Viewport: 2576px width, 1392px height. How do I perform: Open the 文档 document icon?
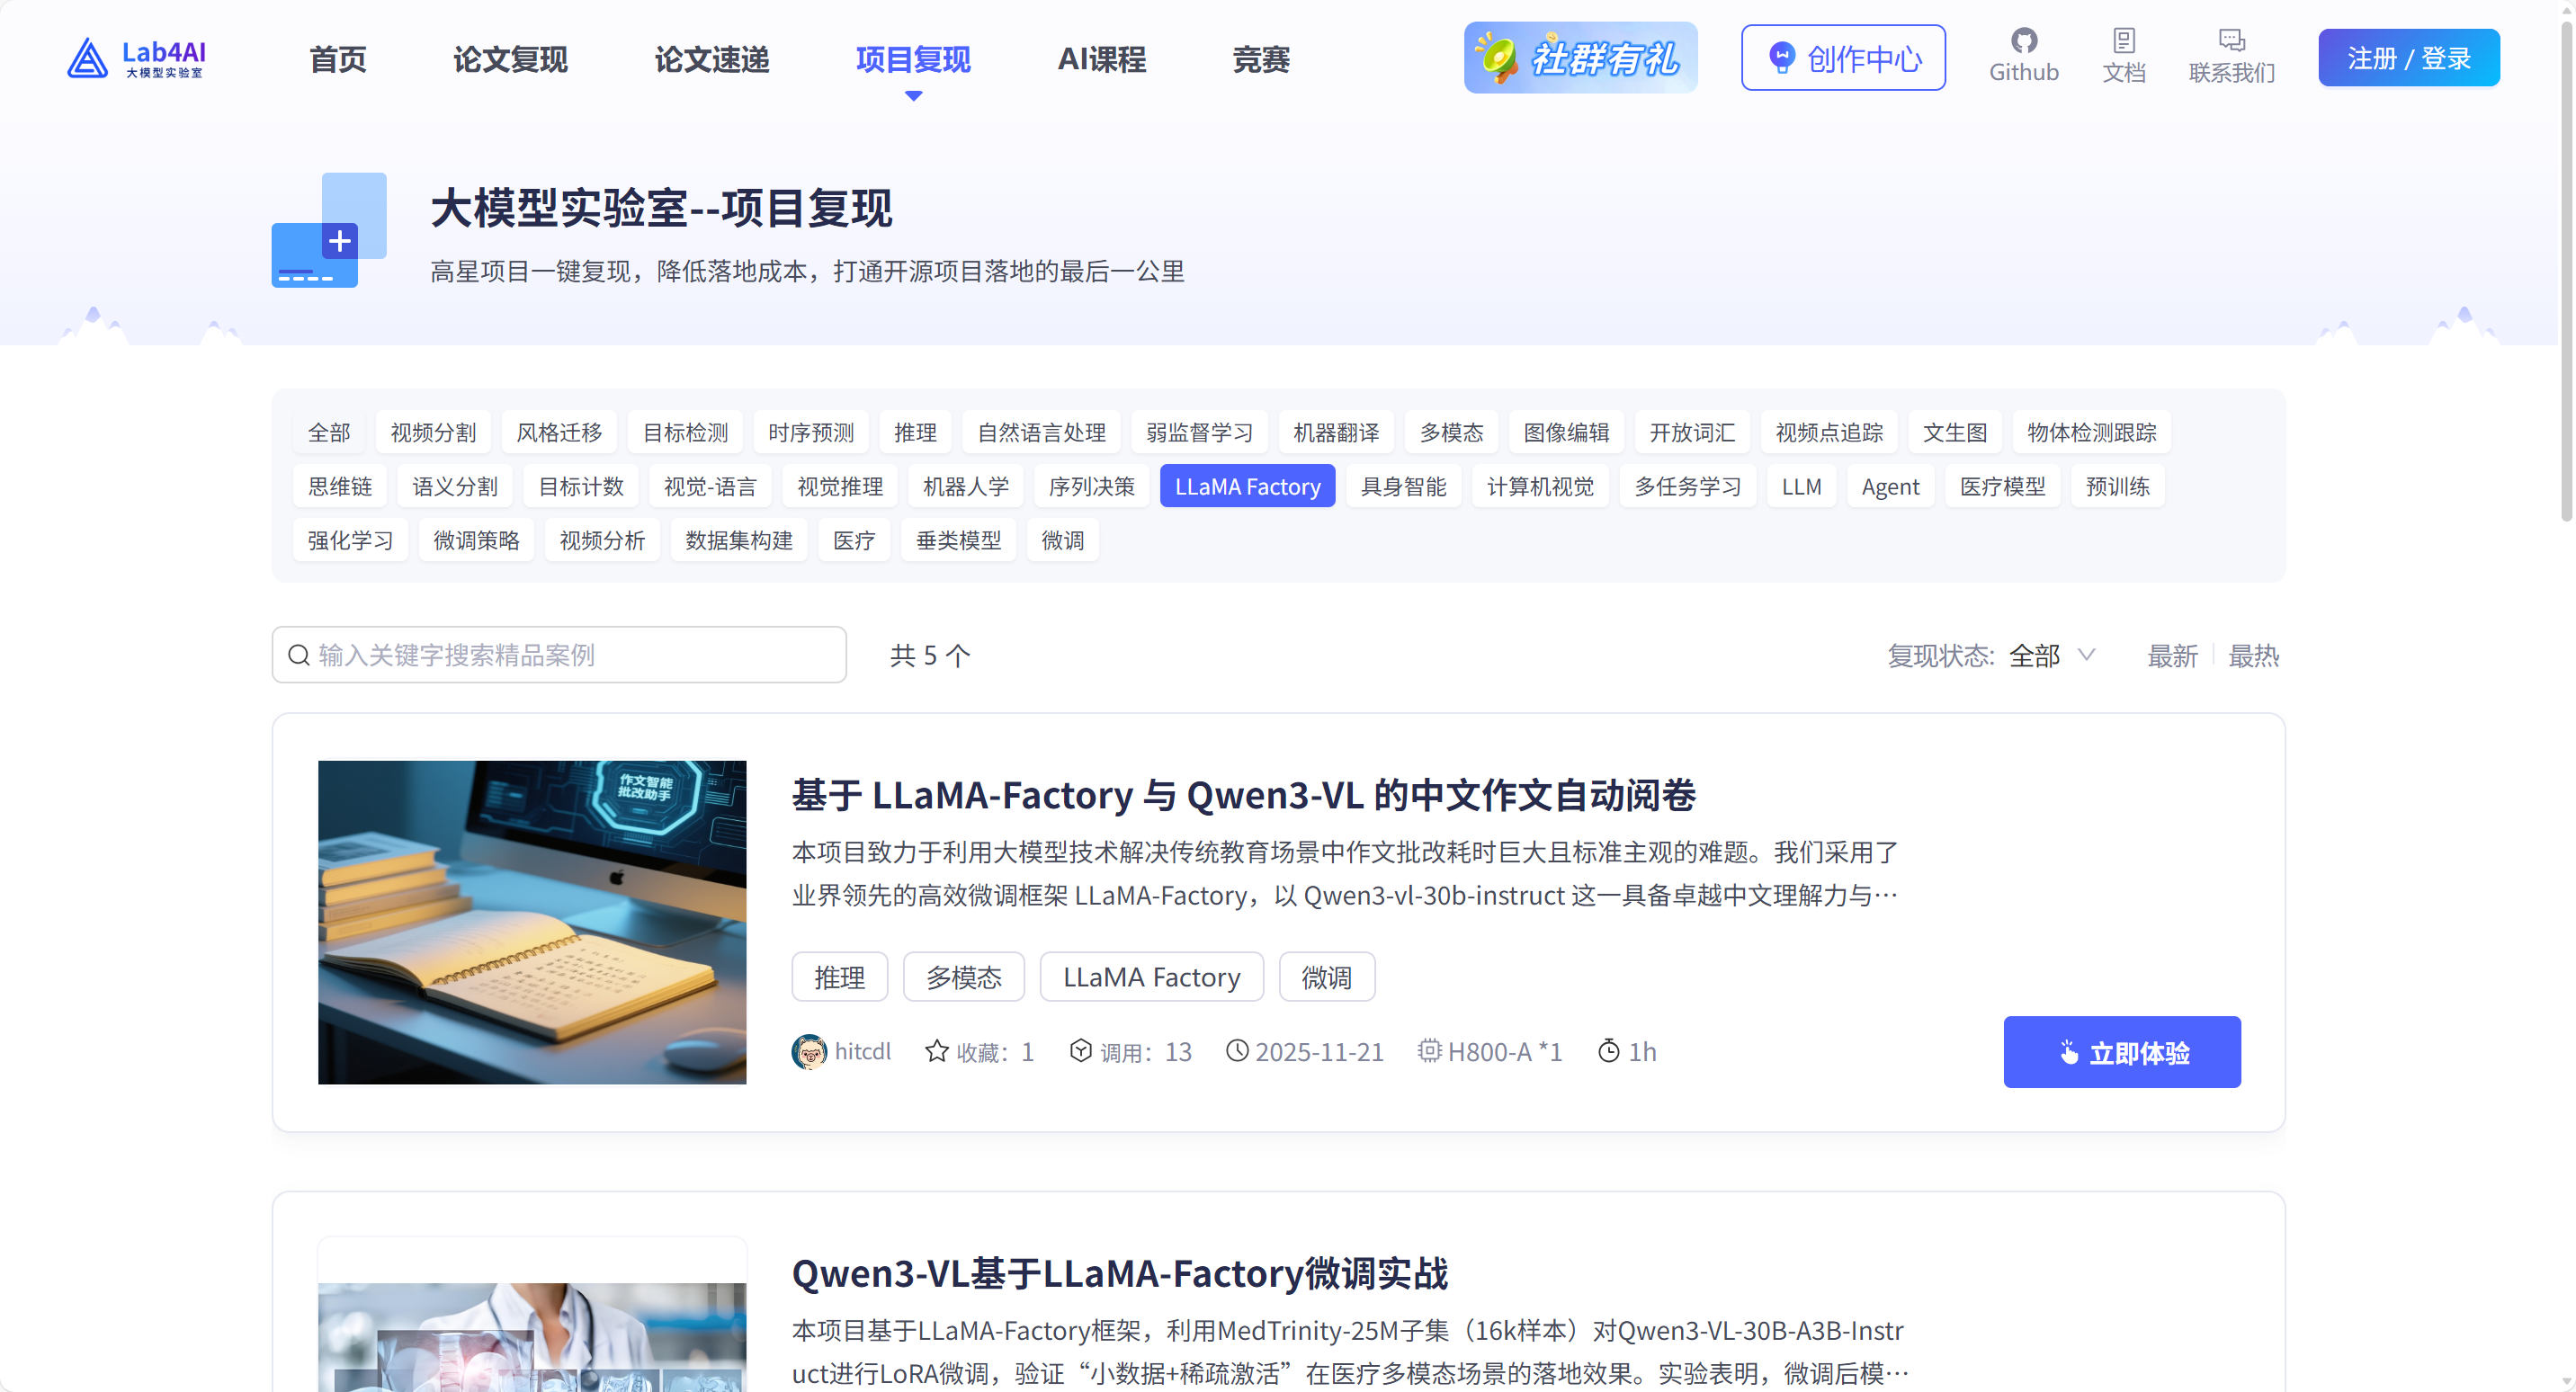[2123, 41]
